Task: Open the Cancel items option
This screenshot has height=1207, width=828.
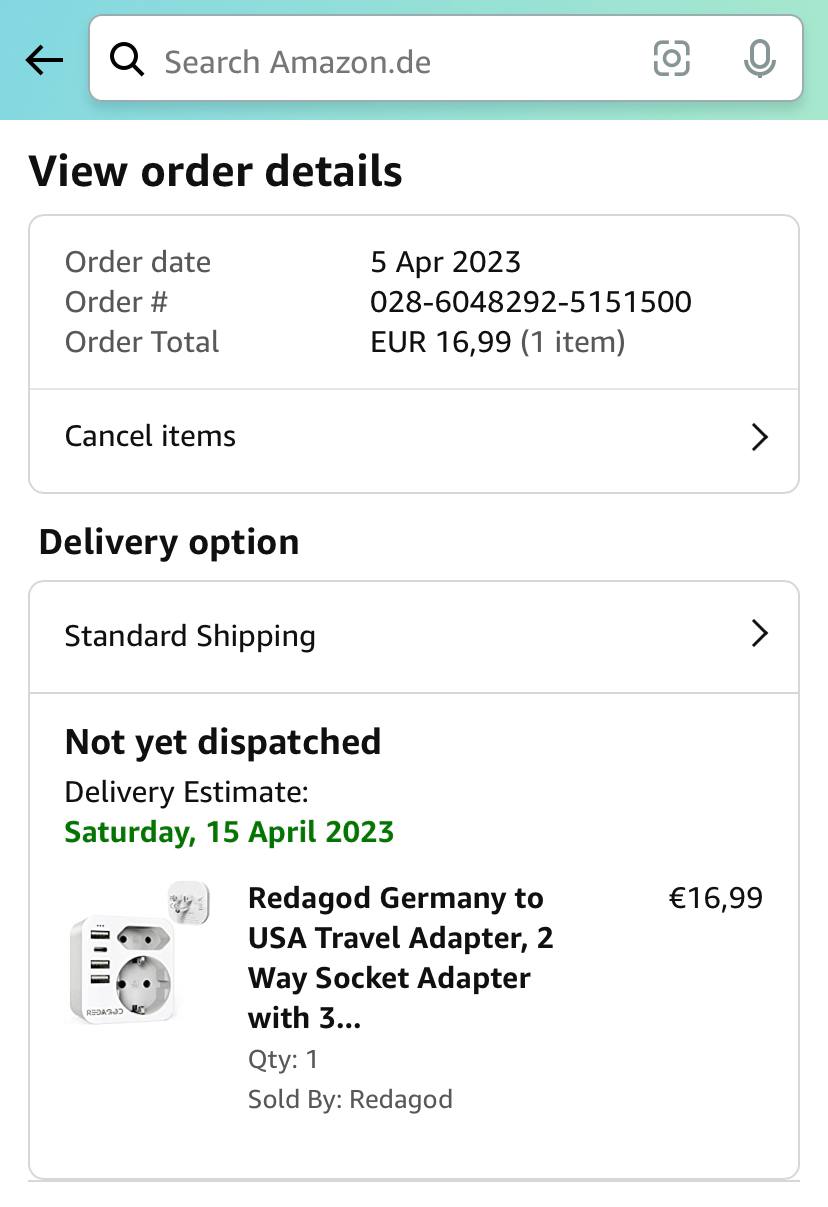Action: click(150, 436)
